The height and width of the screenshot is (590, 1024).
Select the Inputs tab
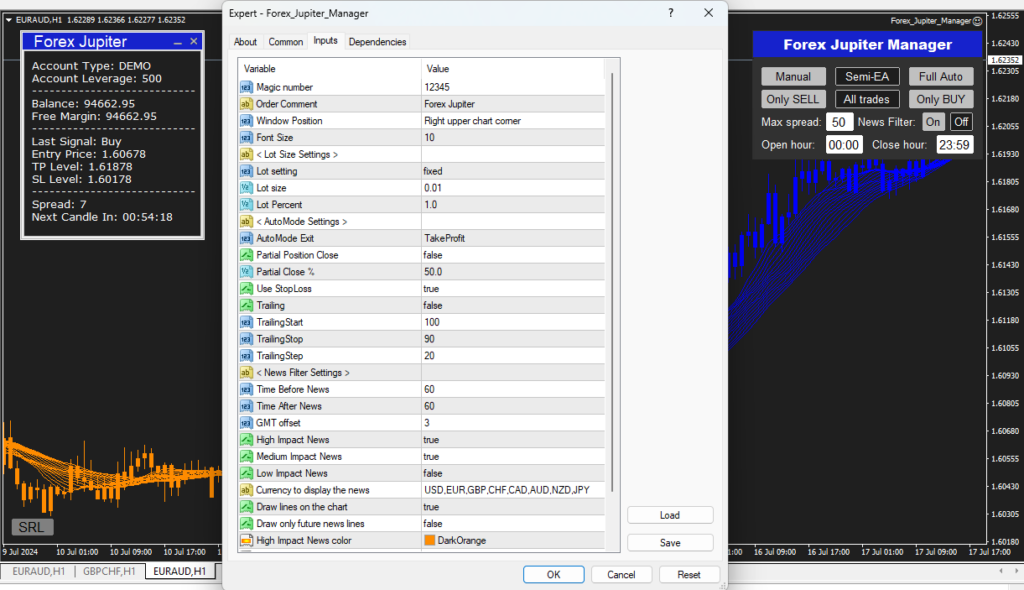coord(325,41)
